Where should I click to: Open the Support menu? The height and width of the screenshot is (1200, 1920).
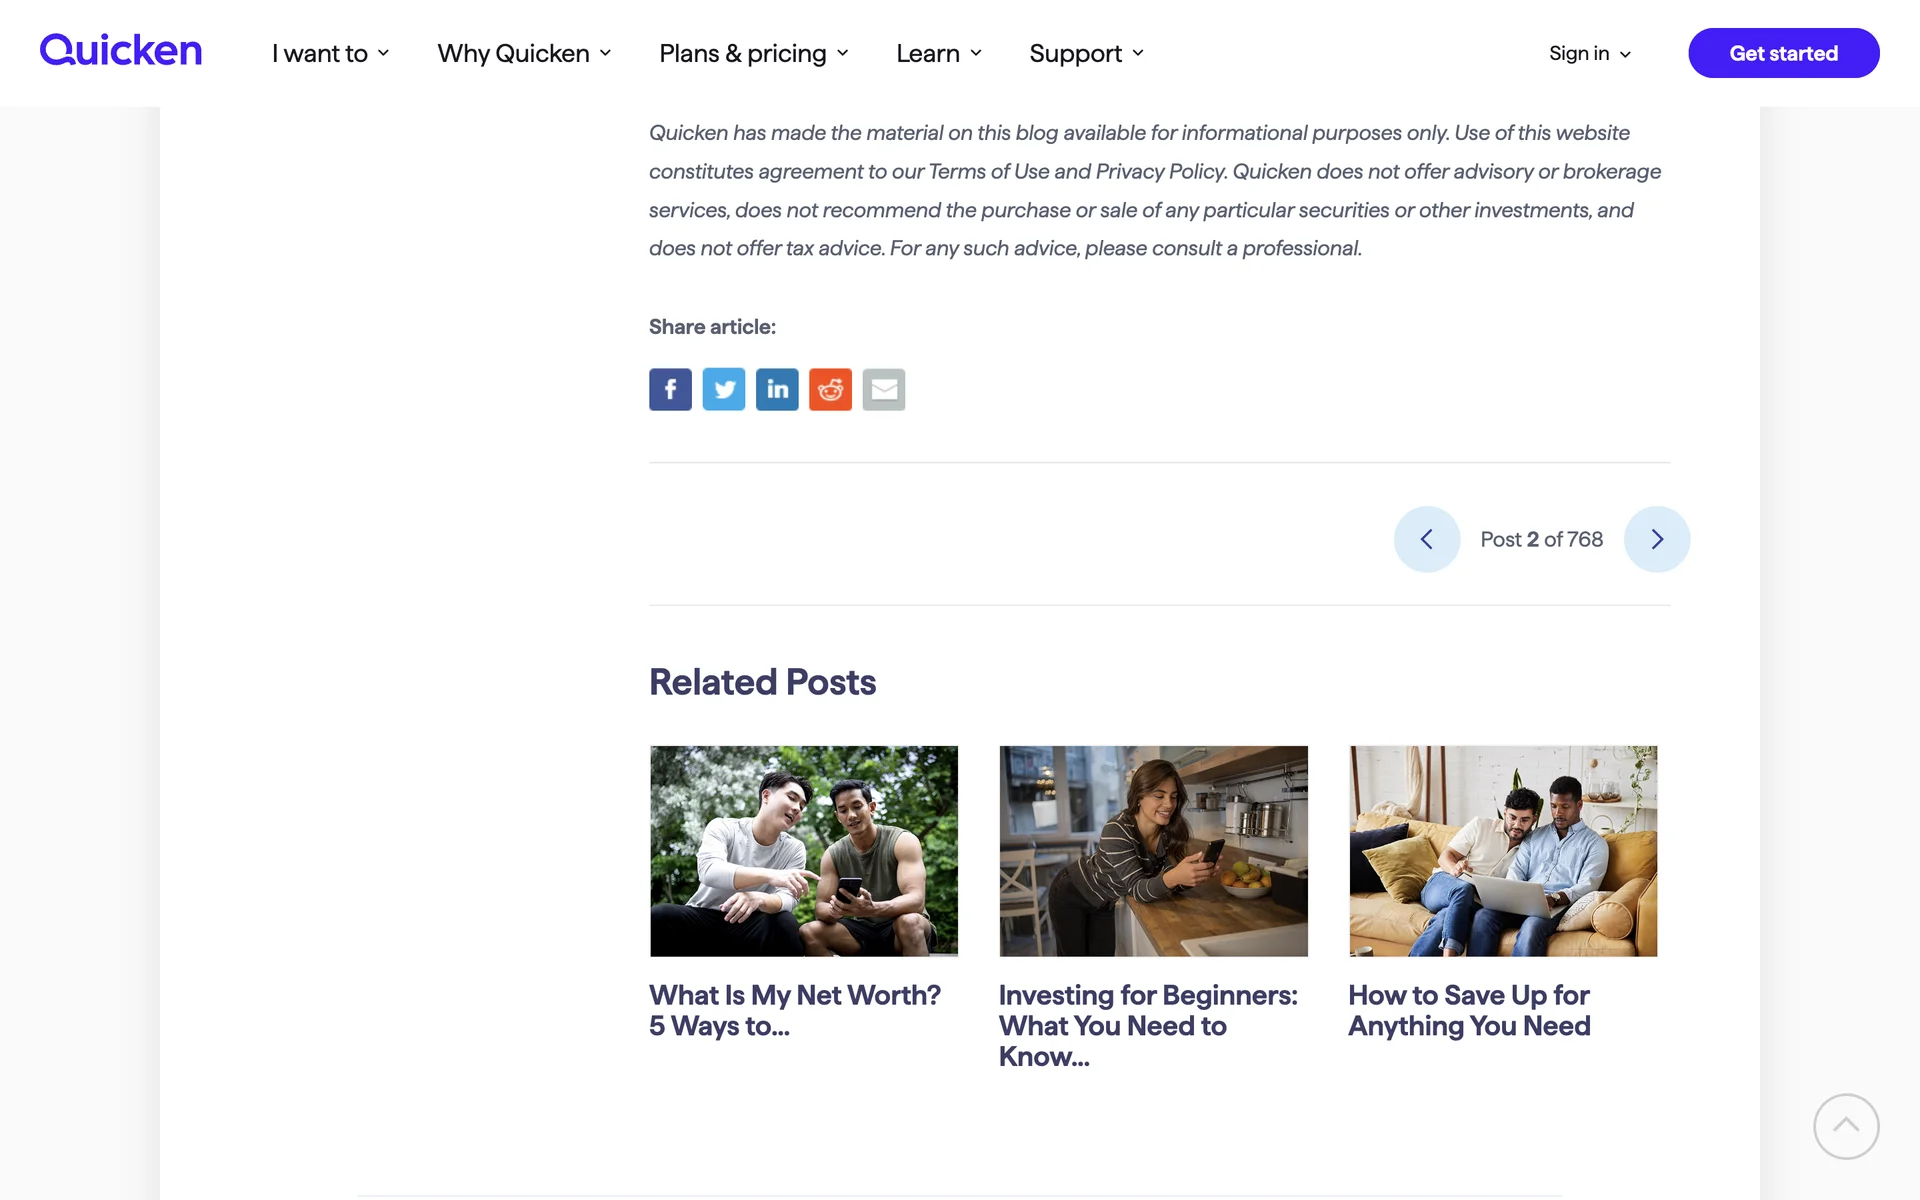coord(1086,53)
